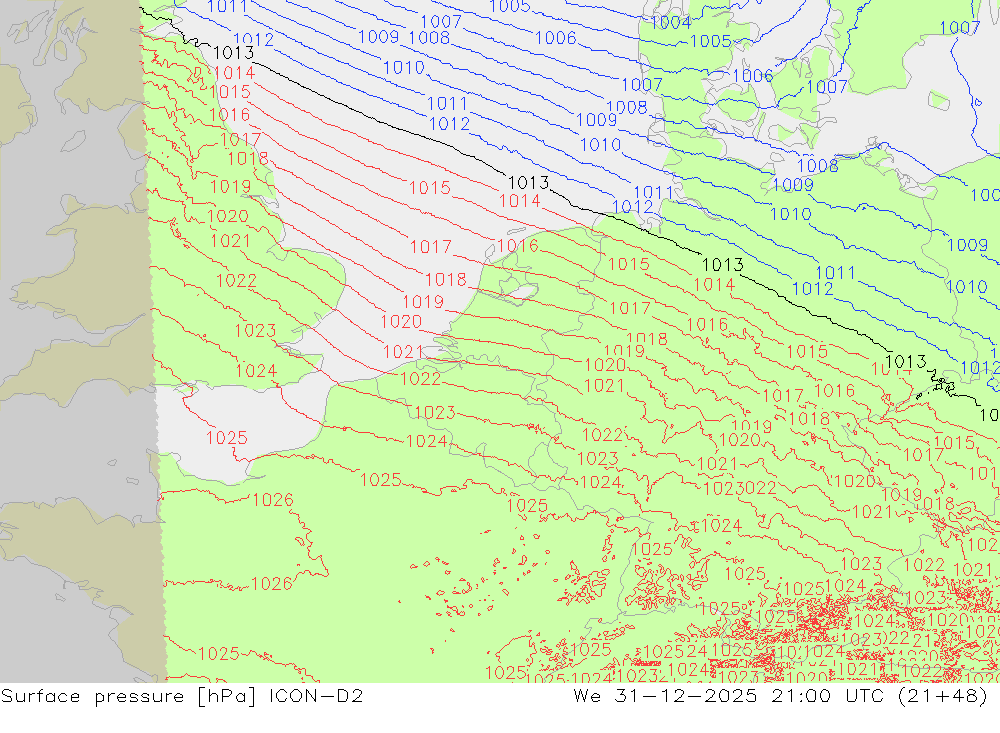Click the 1025 label over the English Channel
Image resolution: width=1000 pixels, height=733 pixels.
(226, 438)
